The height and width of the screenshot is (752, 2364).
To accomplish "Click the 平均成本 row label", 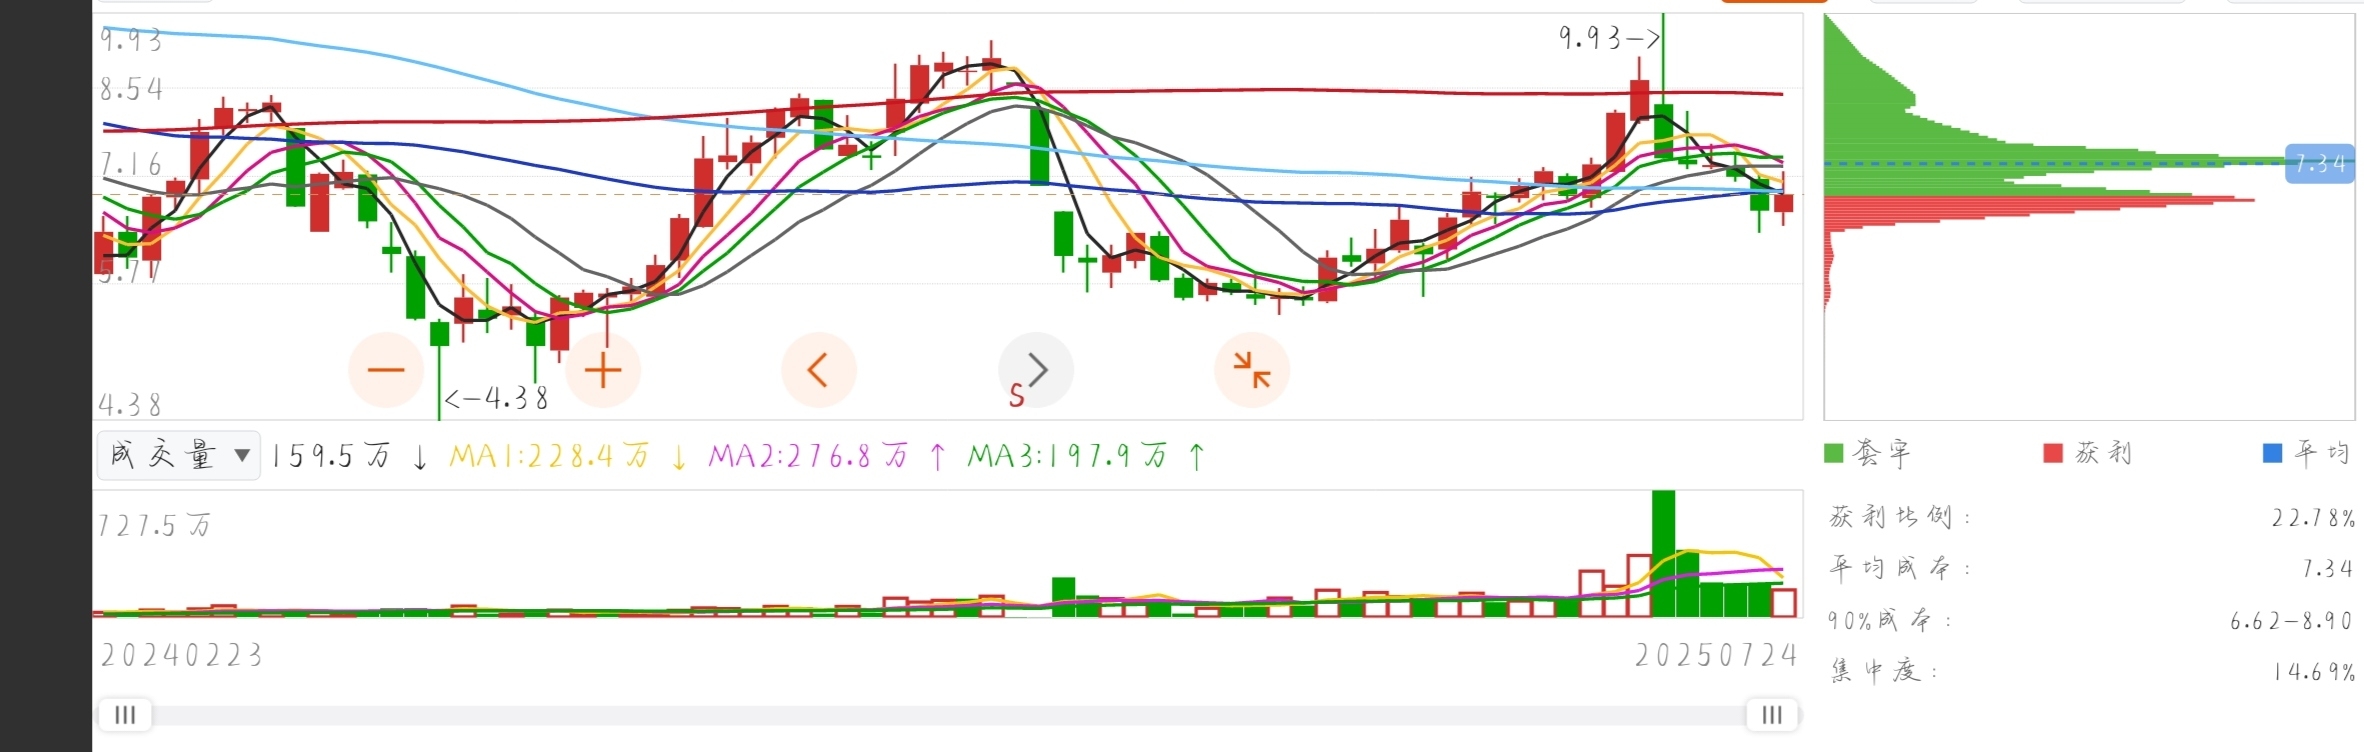I will coord(1900,569).
